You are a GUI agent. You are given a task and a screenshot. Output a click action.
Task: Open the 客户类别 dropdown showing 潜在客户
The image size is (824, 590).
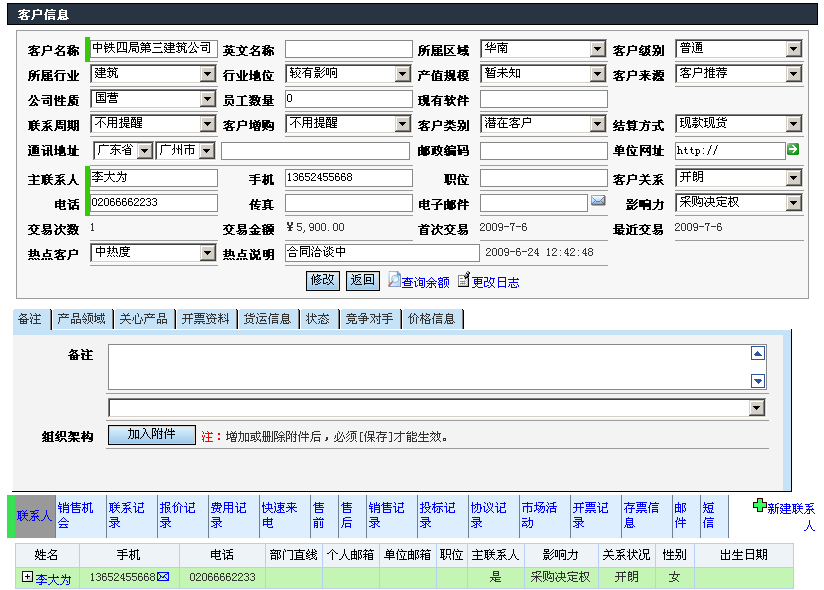(543, 124)
